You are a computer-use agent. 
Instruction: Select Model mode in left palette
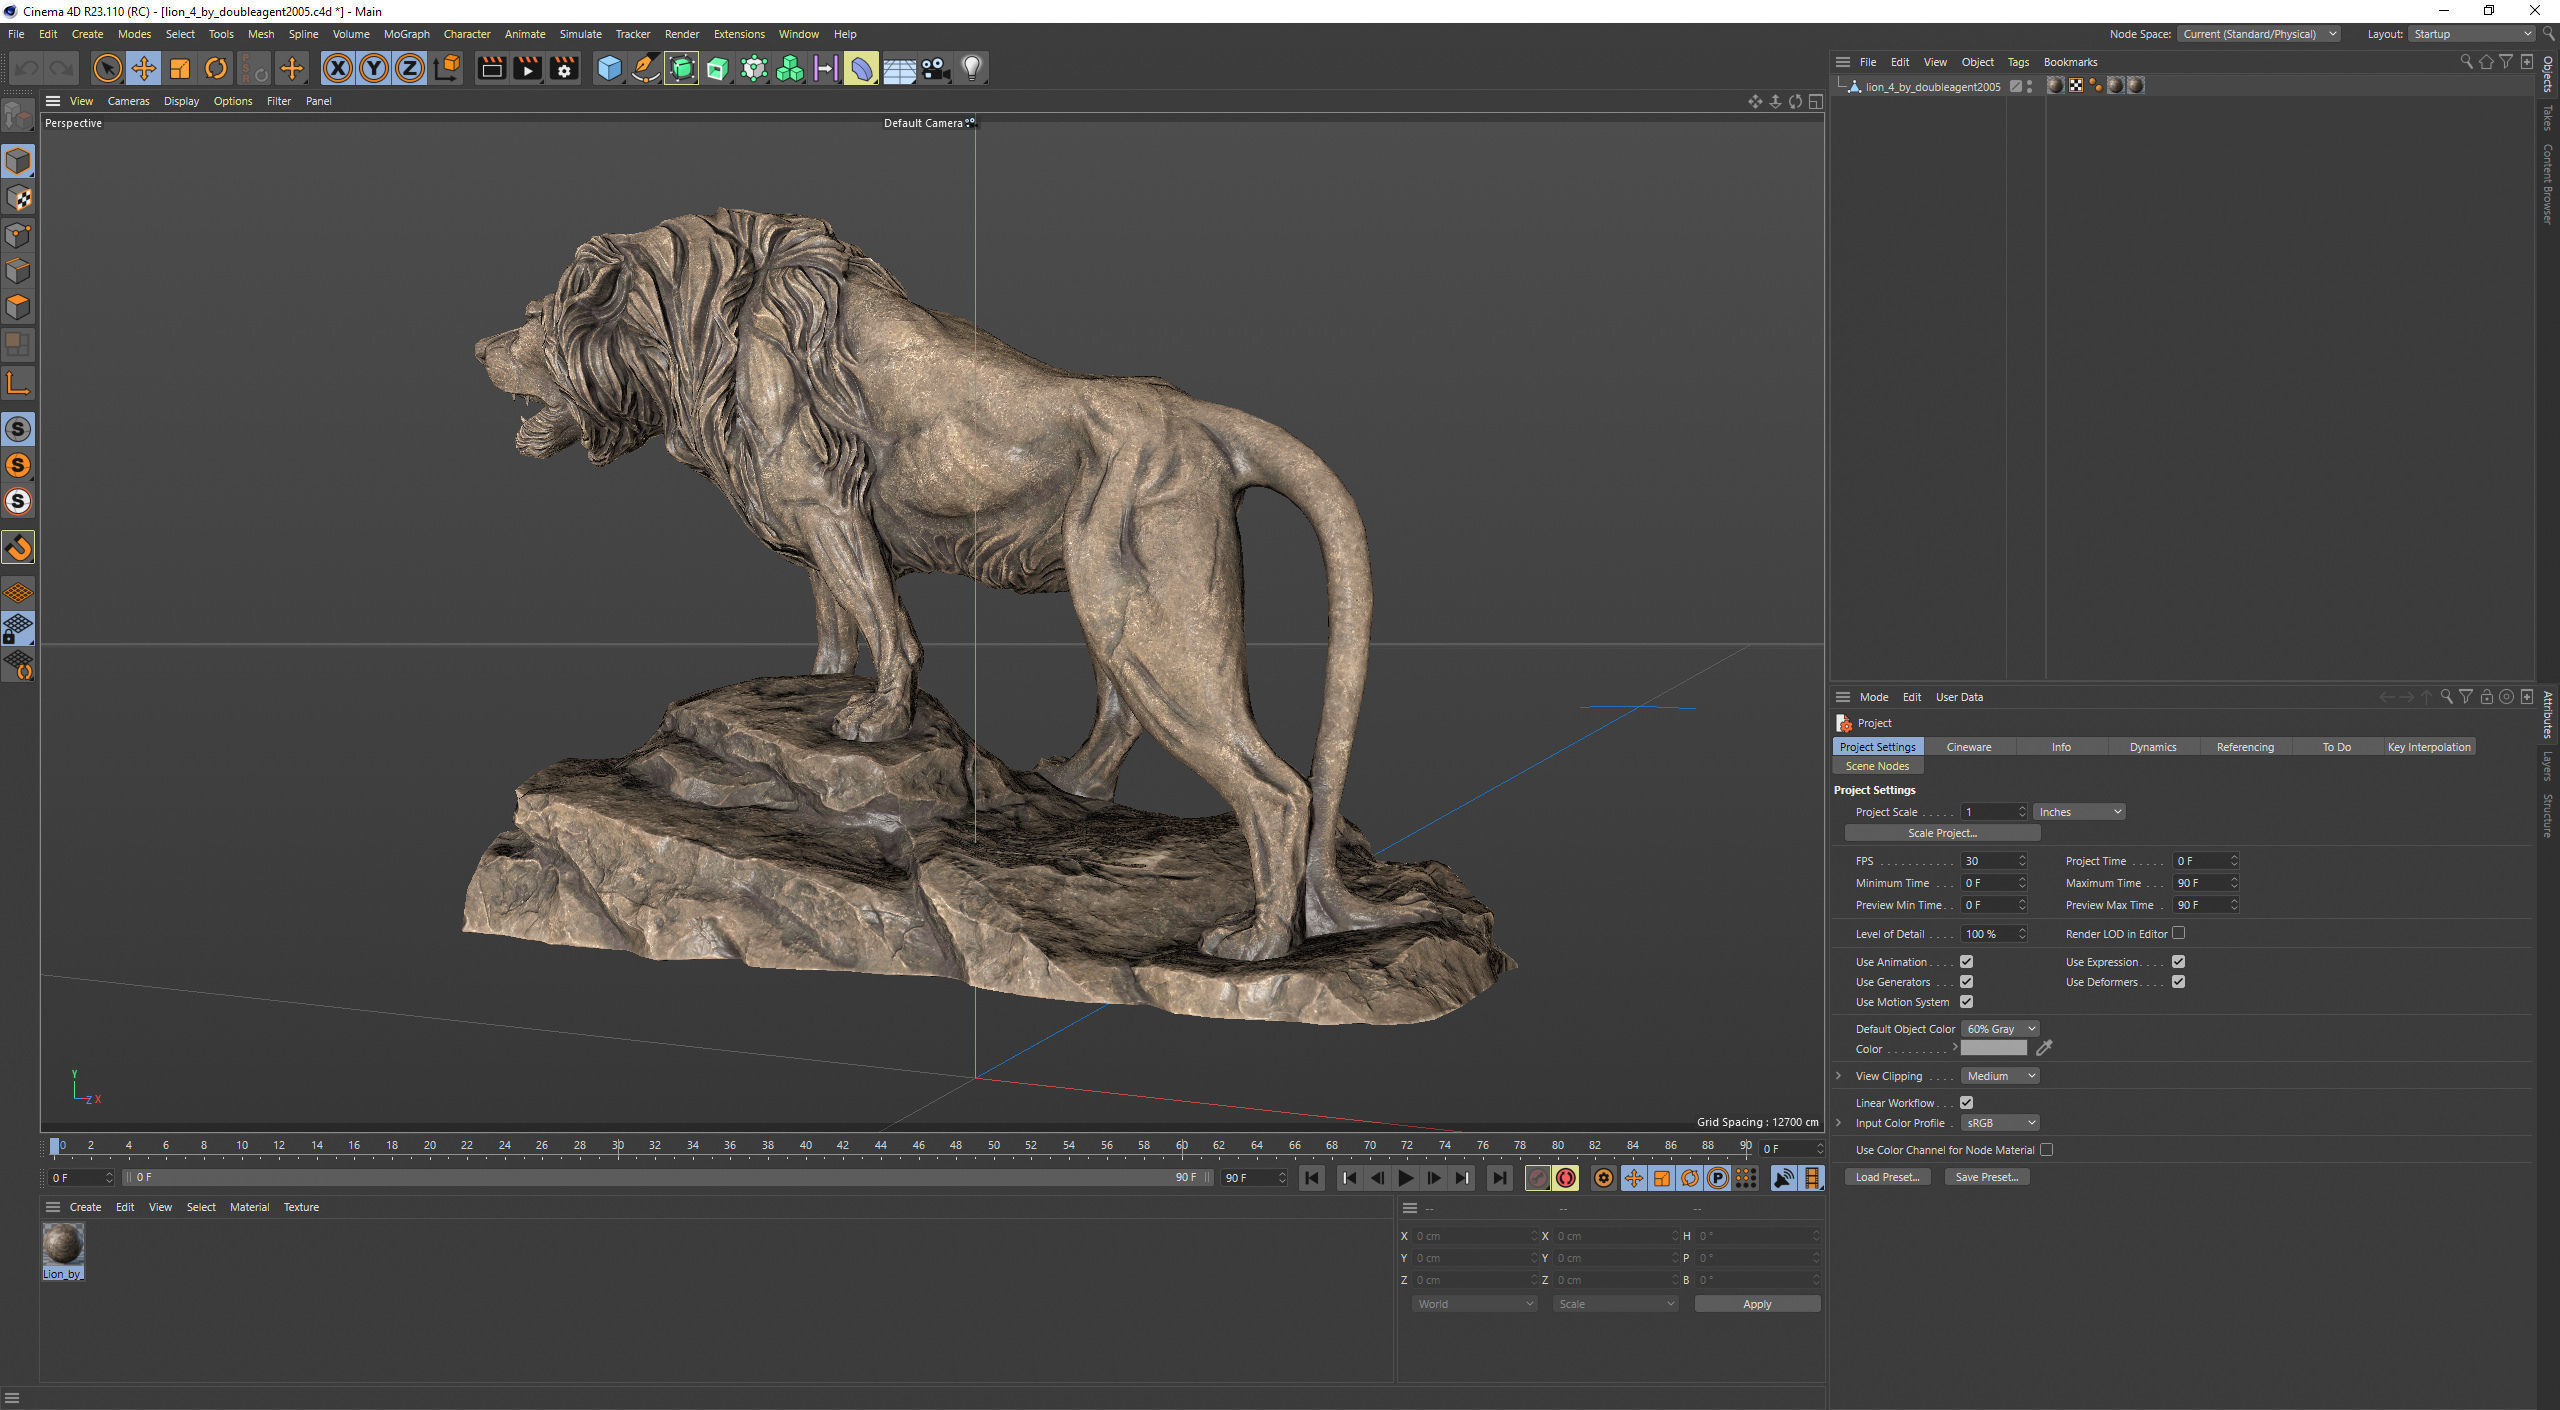[x=18, y=161]
